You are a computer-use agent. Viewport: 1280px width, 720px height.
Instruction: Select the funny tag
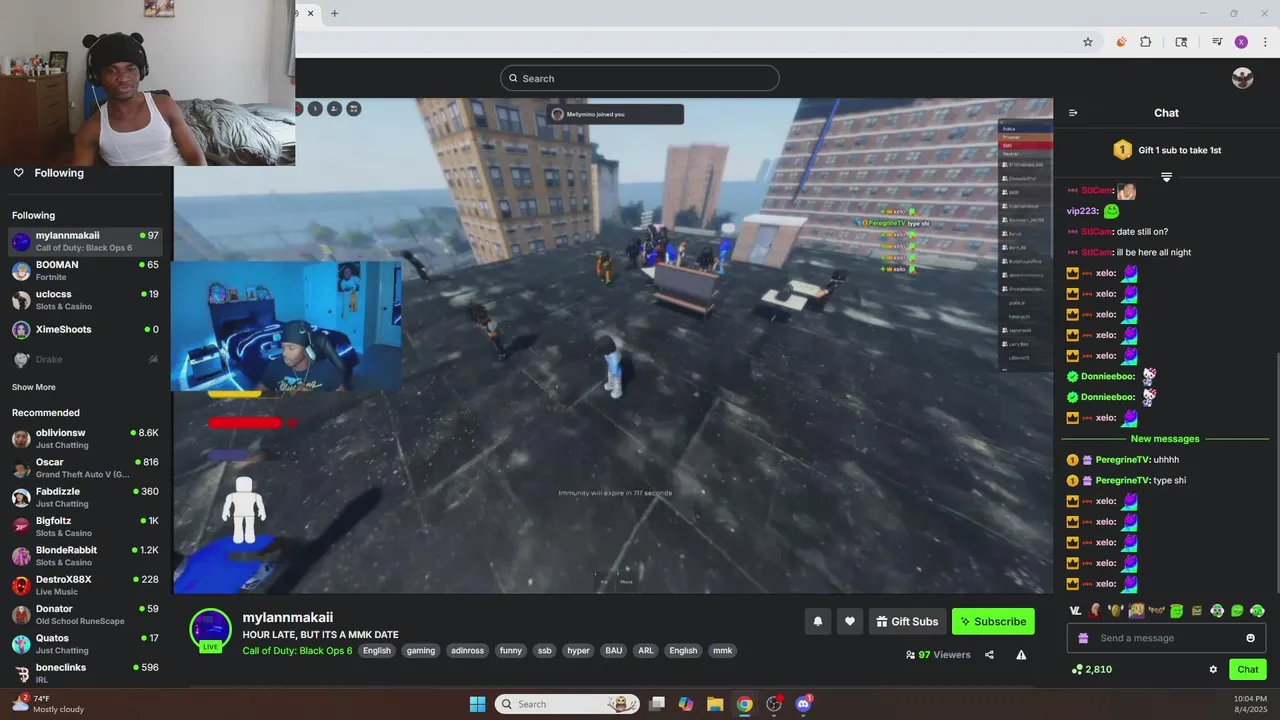point(511,650)
